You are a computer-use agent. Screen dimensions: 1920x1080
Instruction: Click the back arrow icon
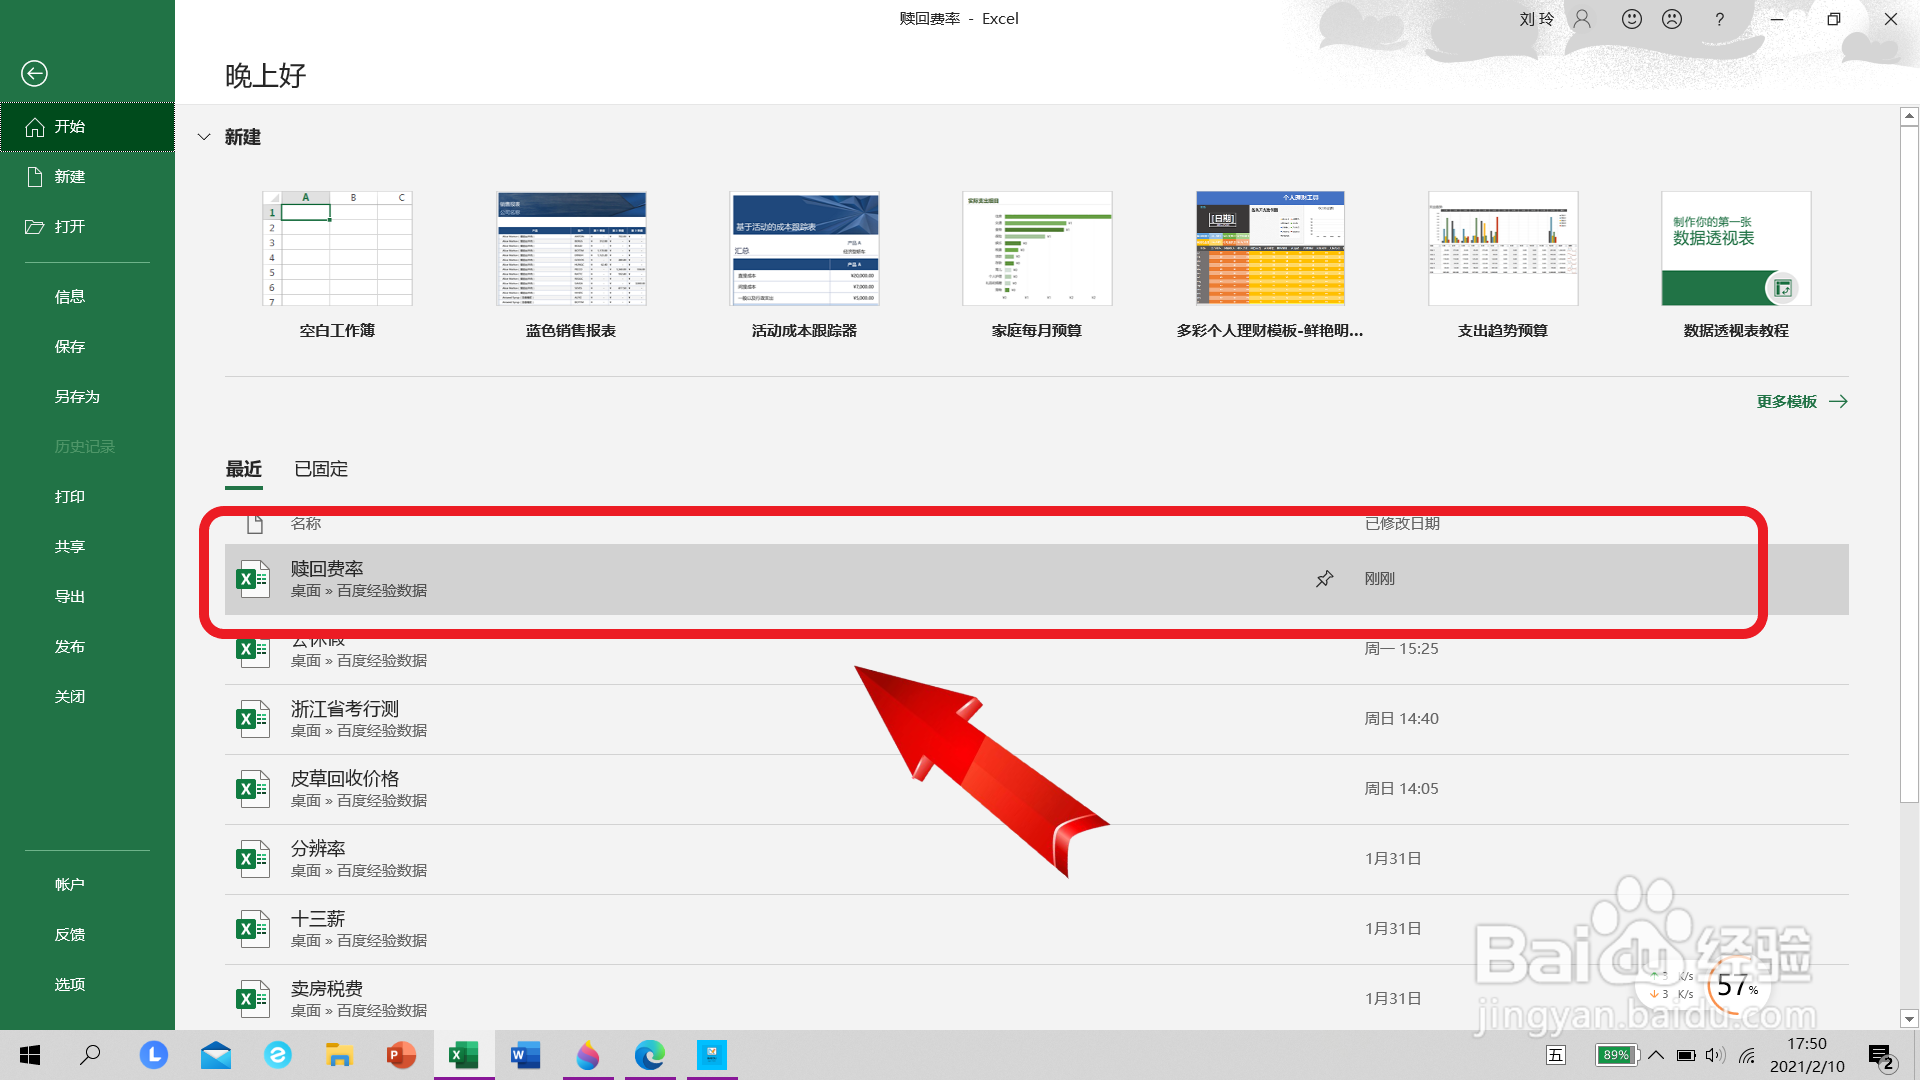point(34,73)
